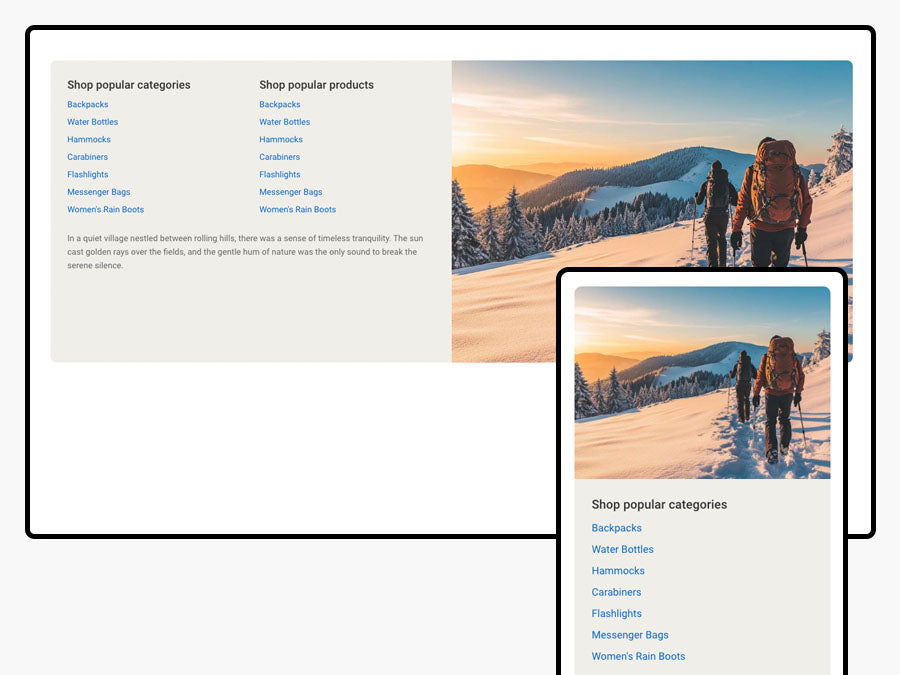Open Women's Rain Boots in mobile layout
The height and width of the screenshot is (675, 900).
tap(639, 657)
